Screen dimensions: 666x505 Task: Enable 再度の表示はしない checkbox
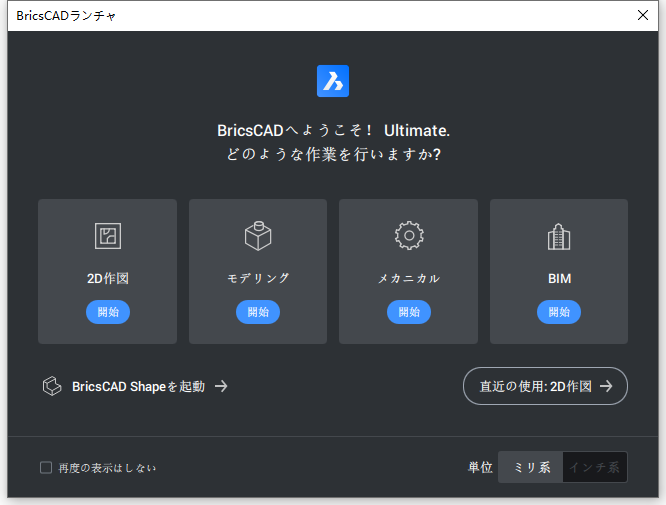(x=46, y=468)
